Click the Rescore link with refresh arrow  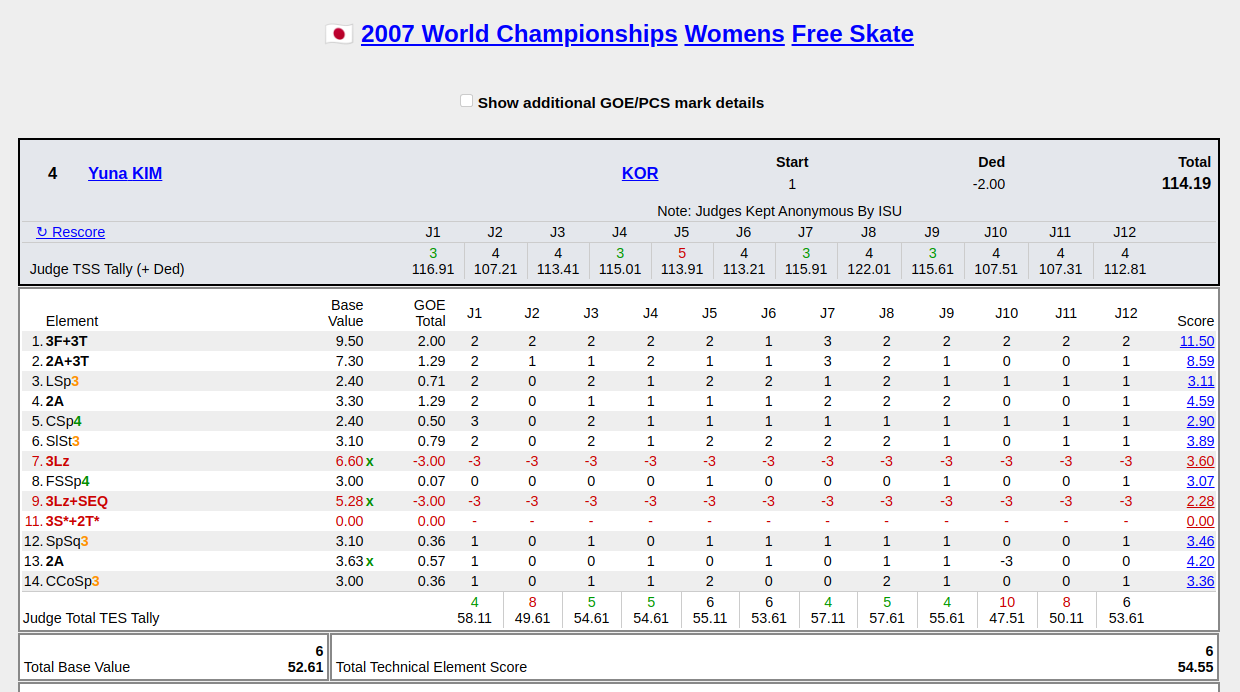70,232
